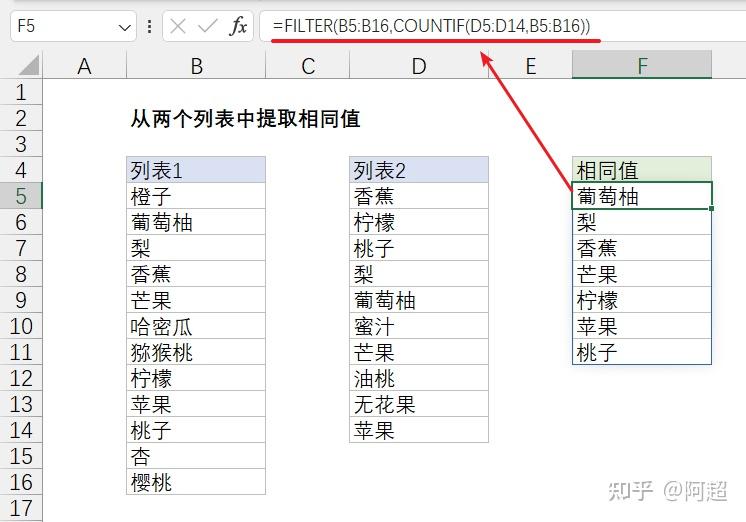The height and width of the screenshot is (522, 746).
Task: Select cell 蜜汁 in list 2
Action: pos(419,326)
